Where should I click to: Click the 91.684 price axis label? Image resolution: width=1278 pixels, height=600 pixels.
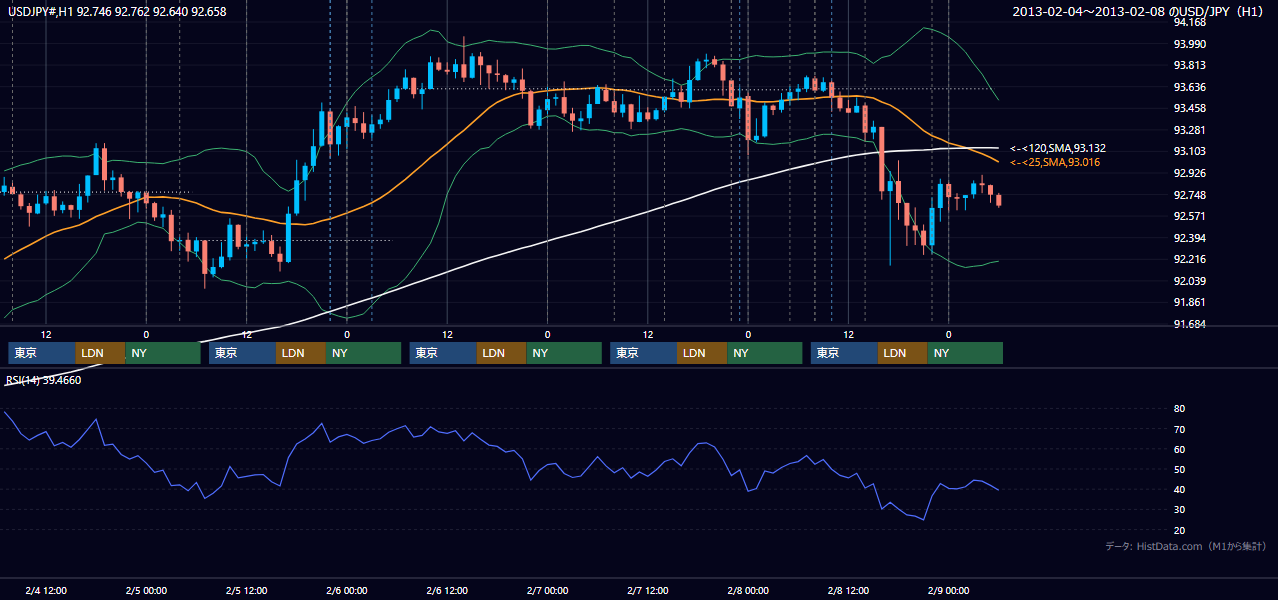tap(1189, 324)
